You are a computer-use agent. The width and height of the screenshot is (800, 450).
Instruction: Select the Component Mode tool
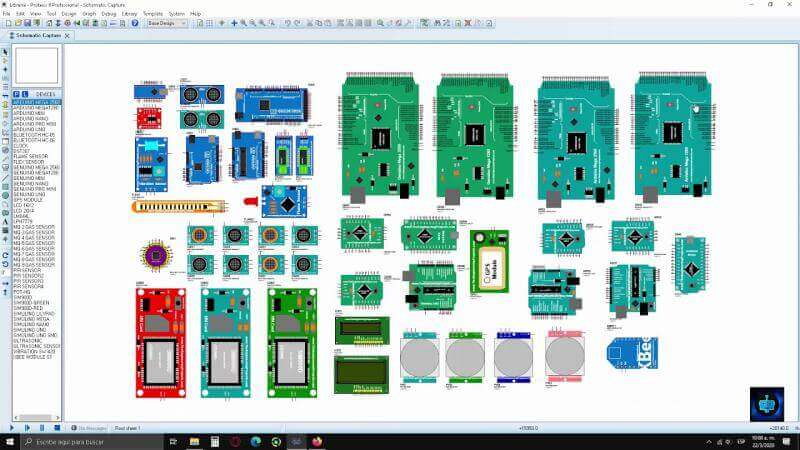coord(5,60)
